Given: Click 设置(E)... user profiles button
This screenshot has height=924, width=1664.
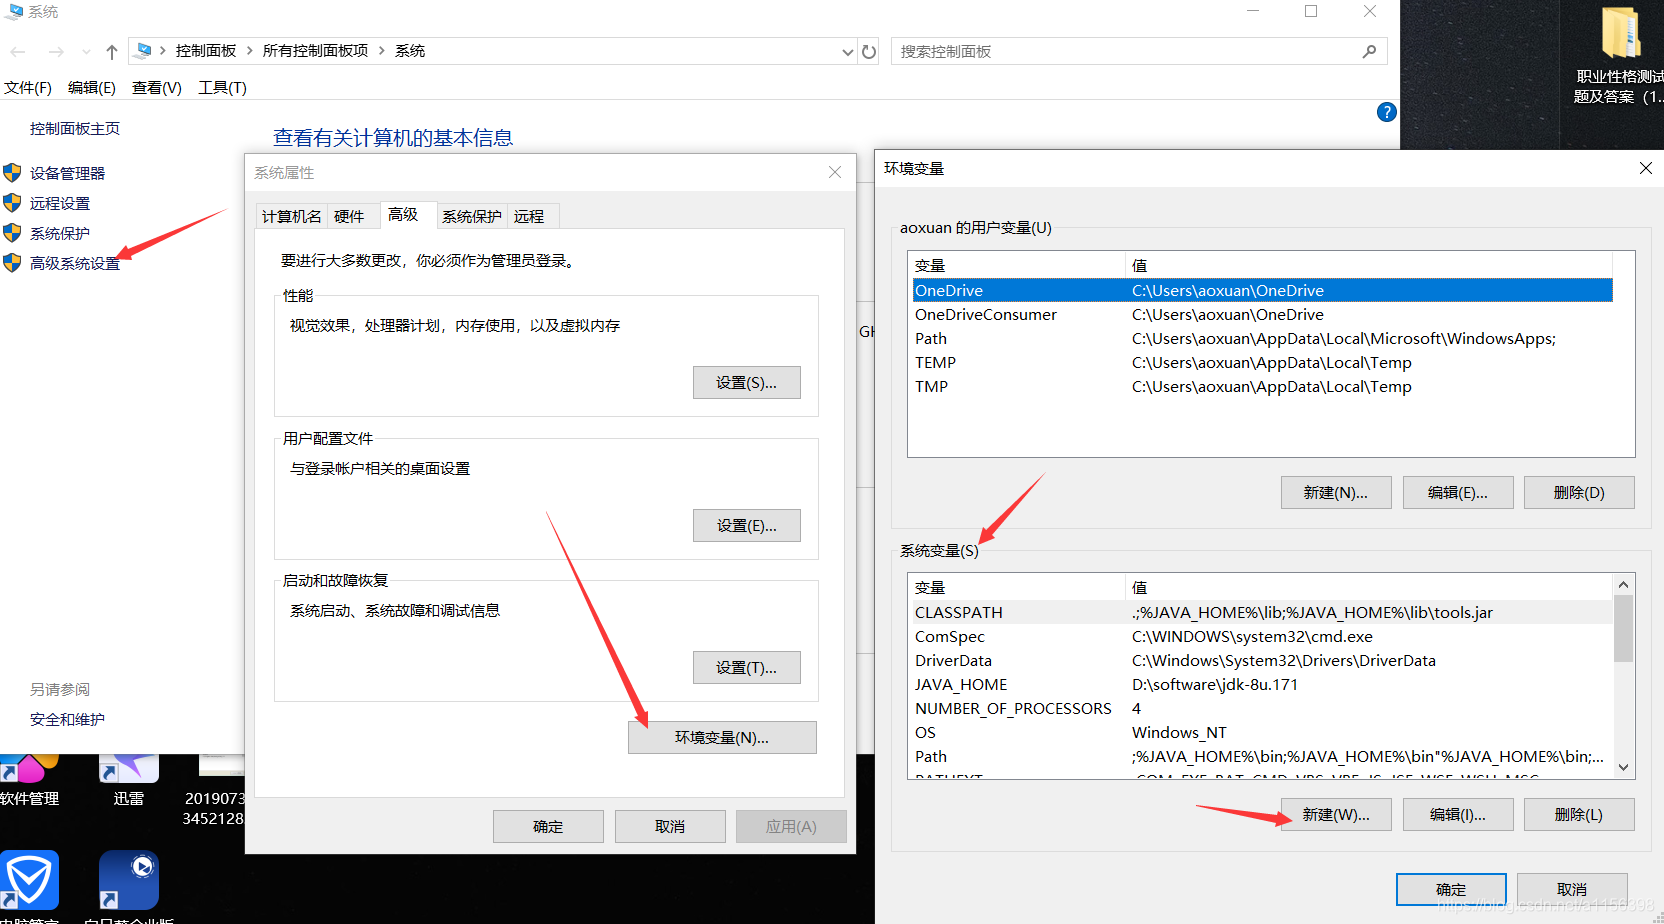Looking at the screenshot, I should pos(746,526).
